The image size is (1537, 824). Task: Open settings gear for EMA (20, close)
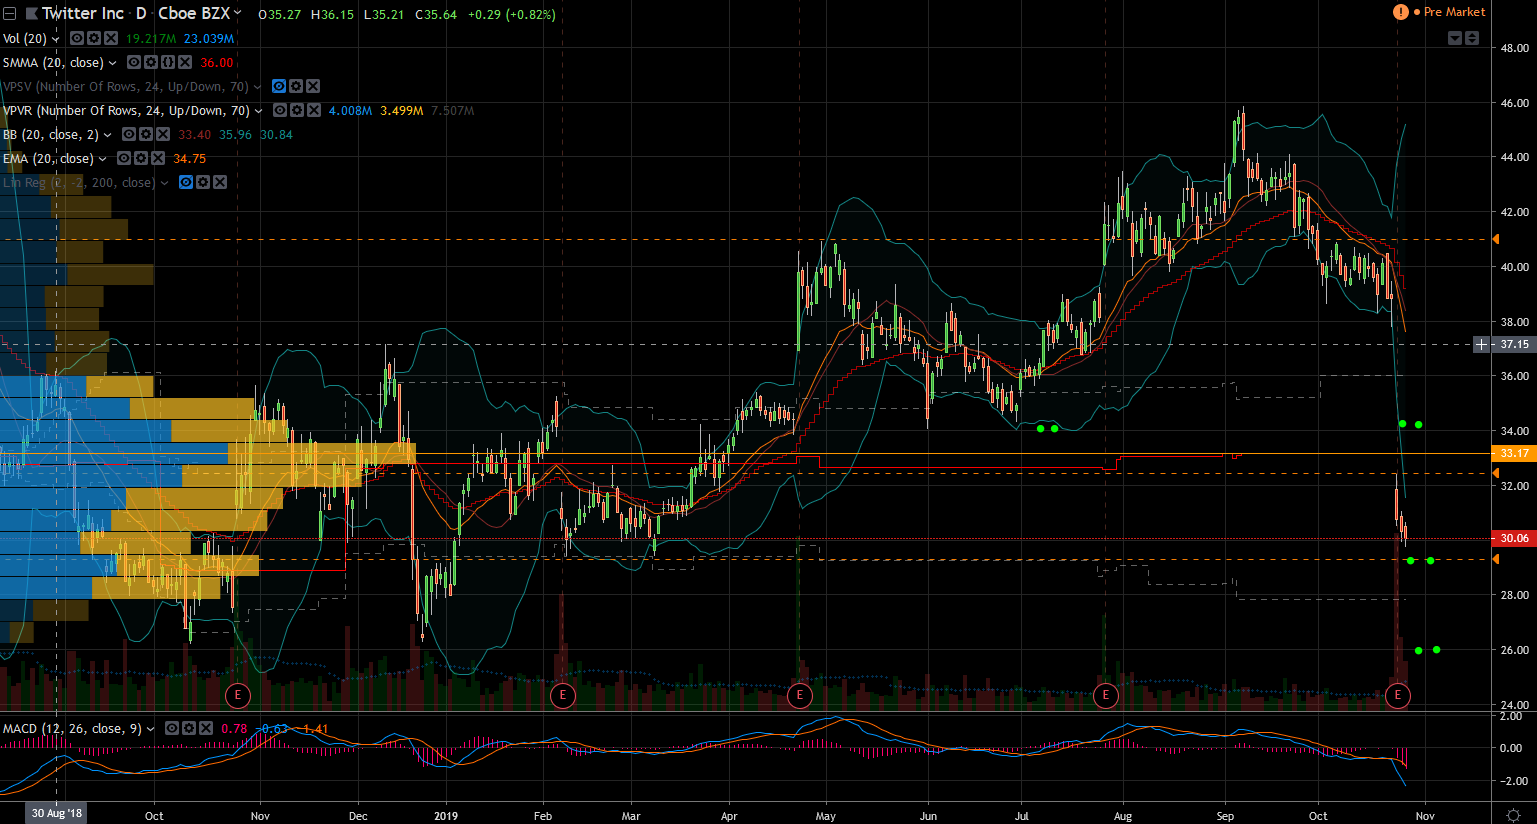pos(141,159)
